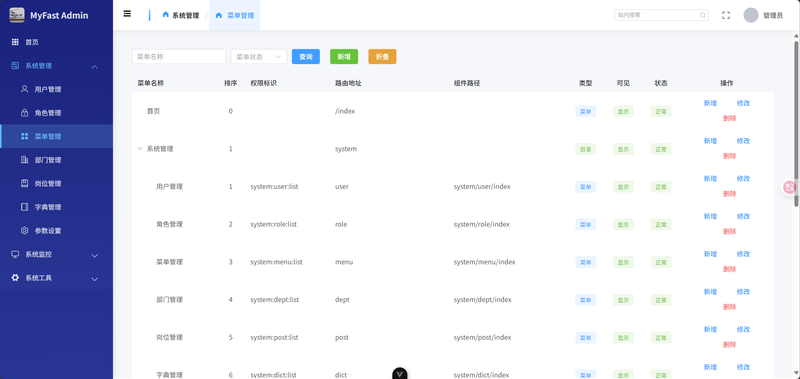Open the 菜单状态 dropdown

click(259, 57)
